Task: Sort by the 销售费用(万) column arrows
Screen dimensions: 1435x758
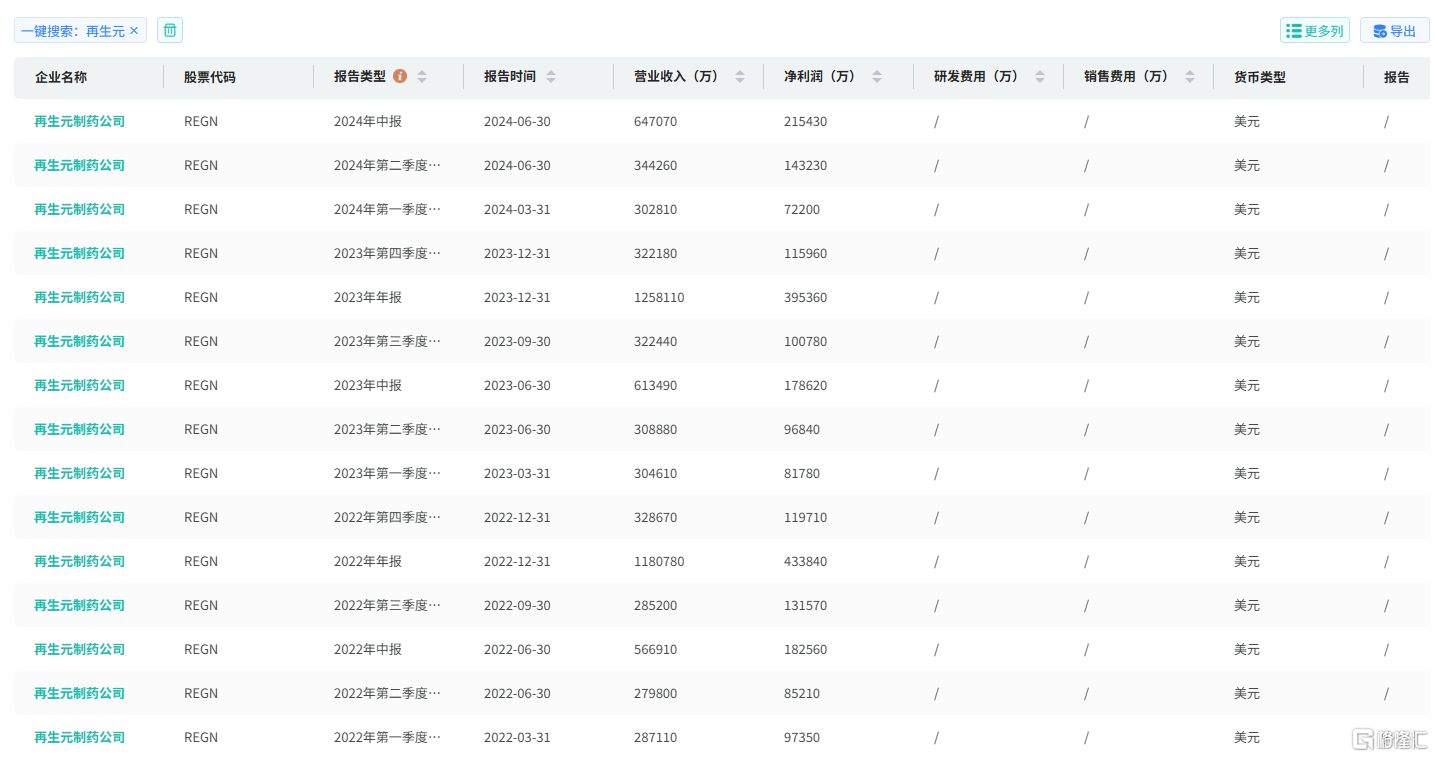Action: point(1190,76)
